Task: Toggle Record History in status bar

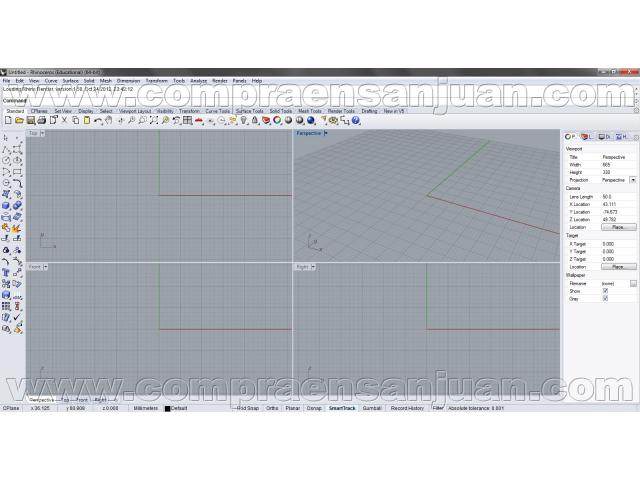Action: pos(407,408)
